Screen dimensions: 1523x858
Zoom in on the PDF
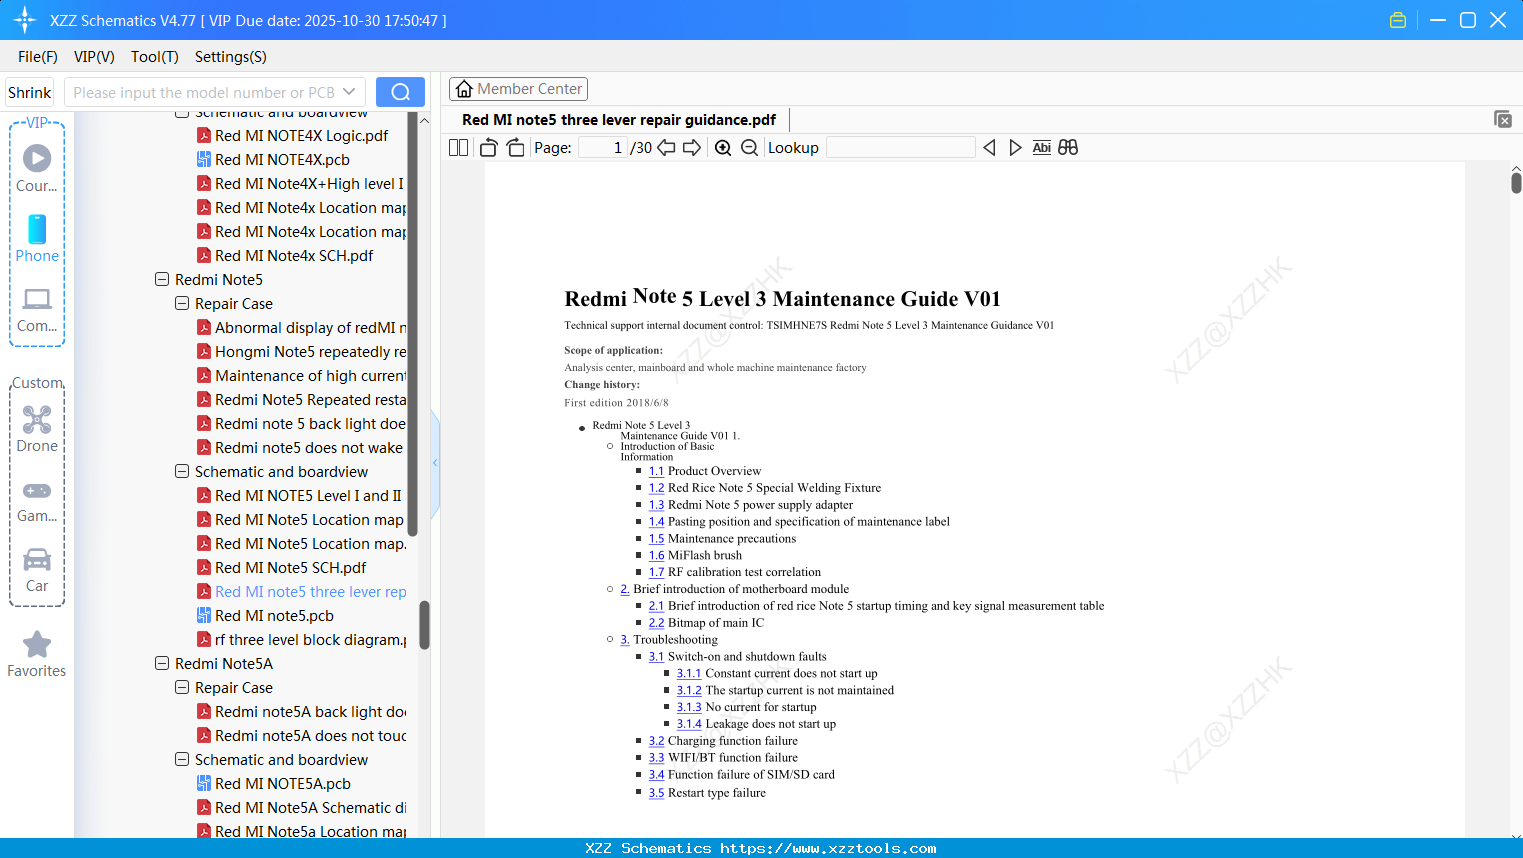click(x=723, y=148)
